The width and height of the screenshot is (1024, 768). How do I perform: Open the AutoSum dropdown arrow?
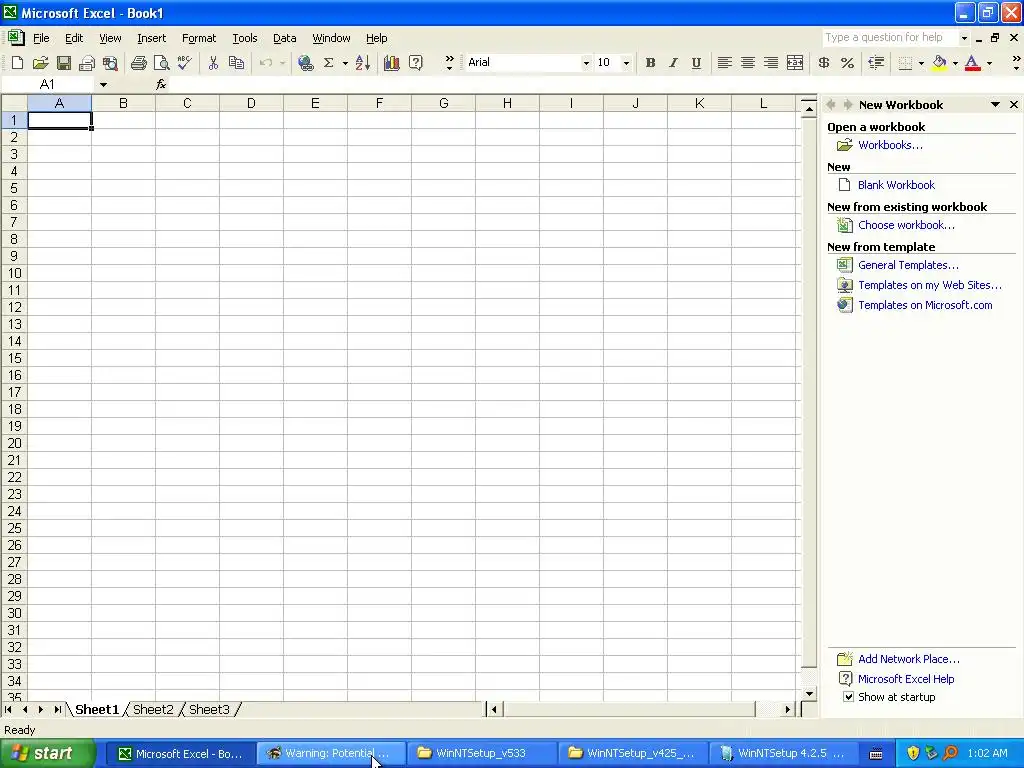(345, 63)
